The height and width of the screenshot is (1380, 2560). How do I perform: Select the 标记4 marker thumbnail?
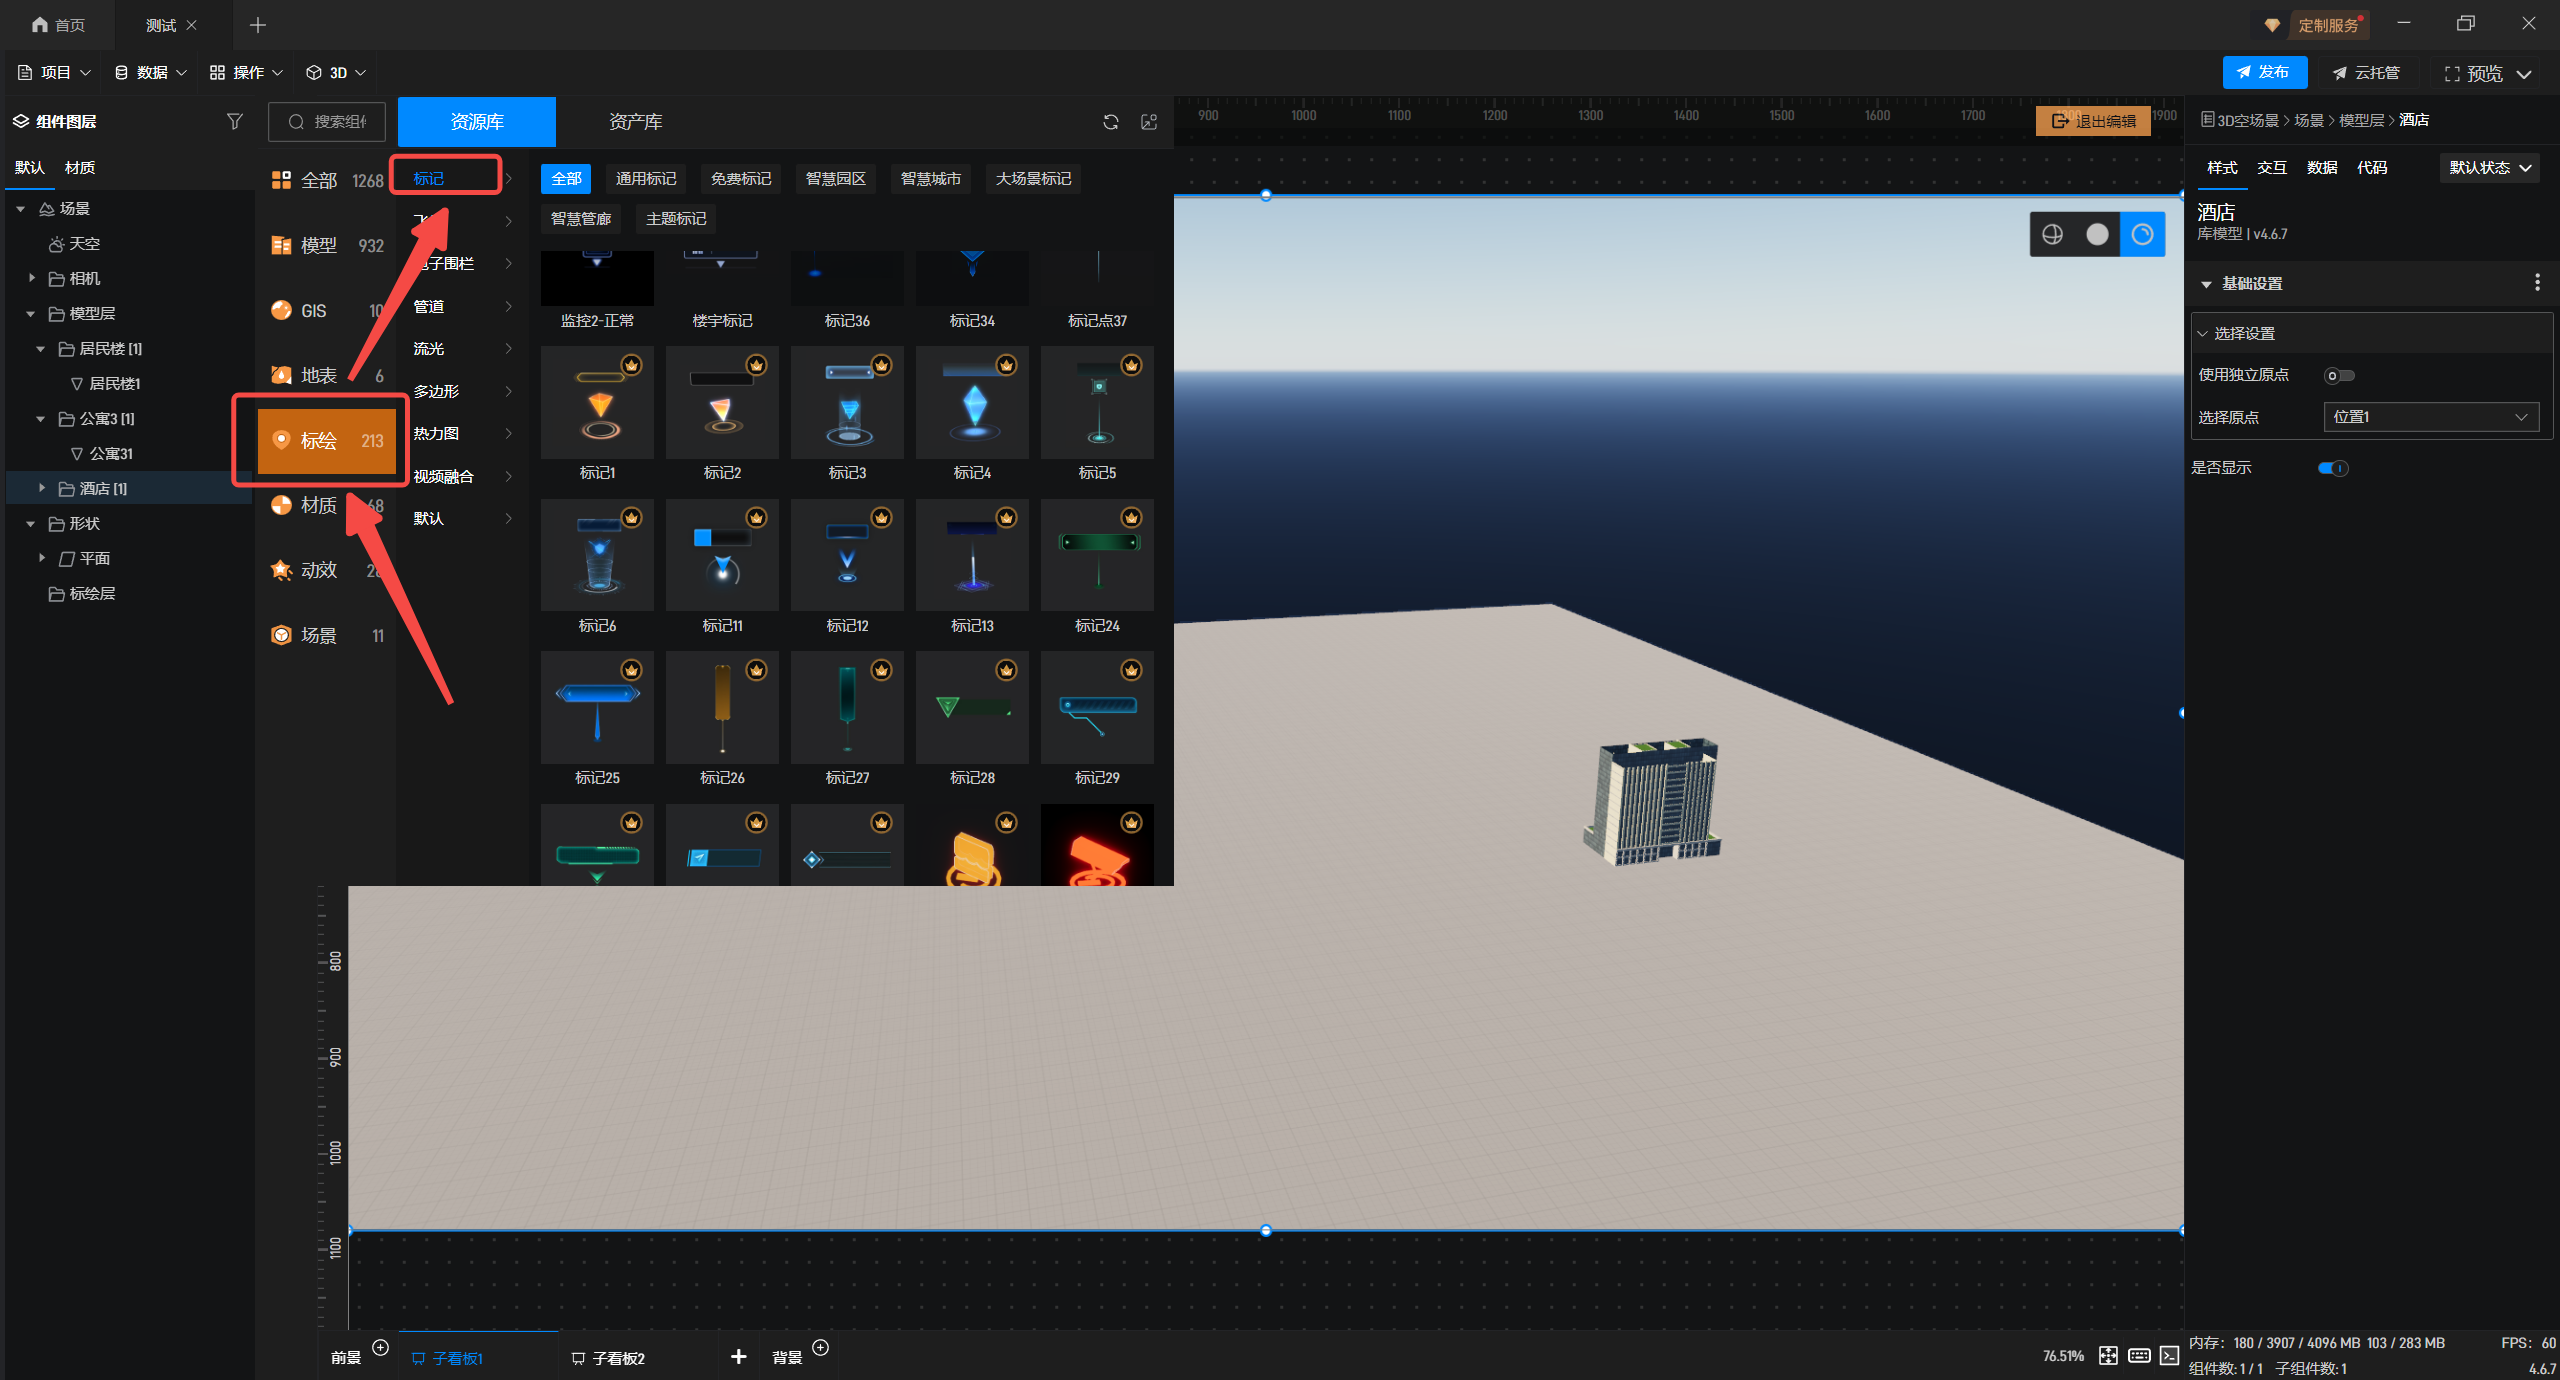pyautogui.click(x=972, y=403)
